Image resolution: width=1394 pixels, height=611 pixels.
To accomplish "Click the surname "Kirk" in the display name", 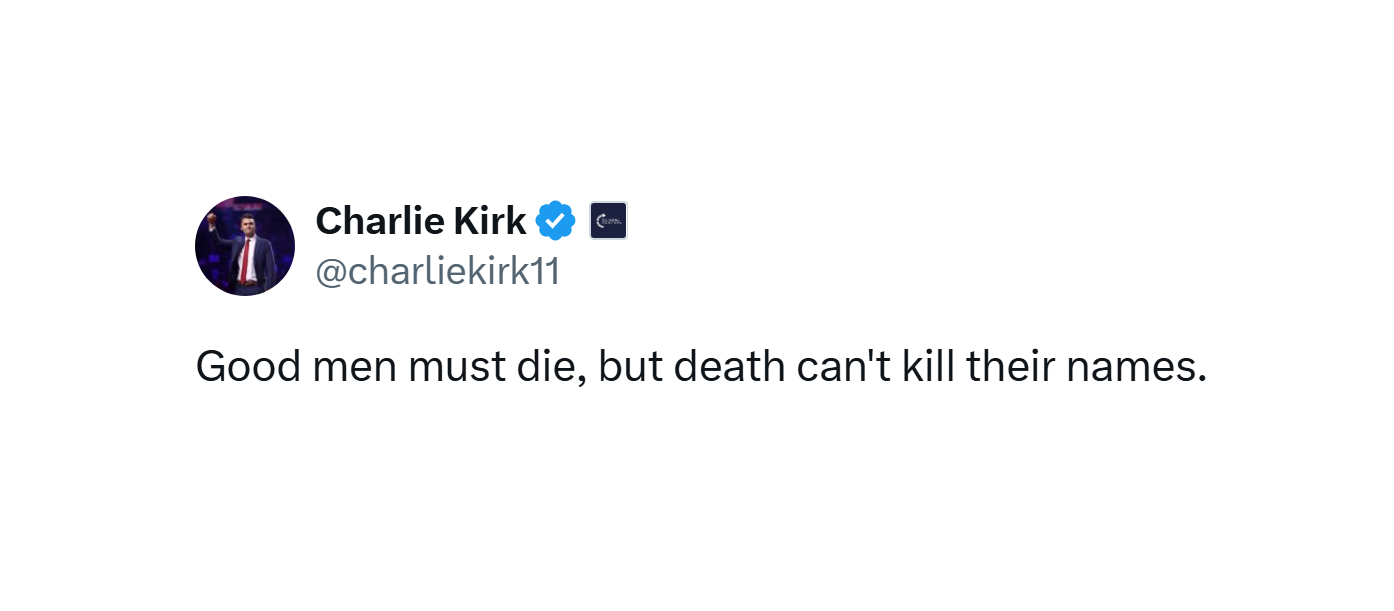I will point(493,221).
